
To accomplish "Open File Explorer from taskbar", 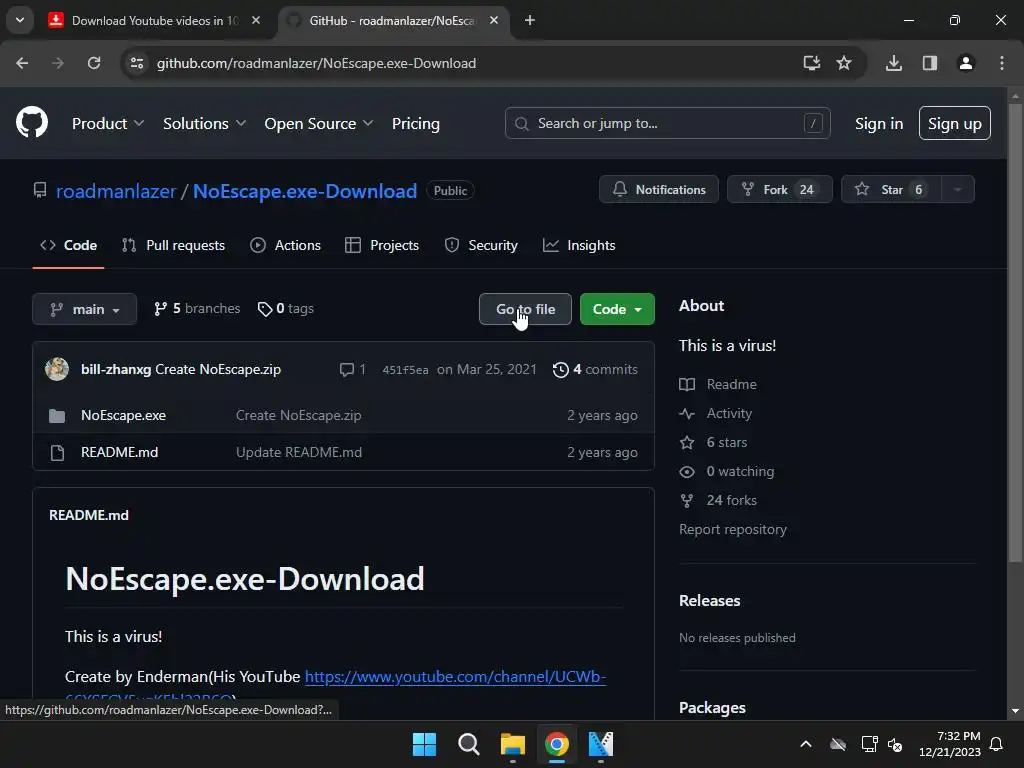I will coord(513,744).
